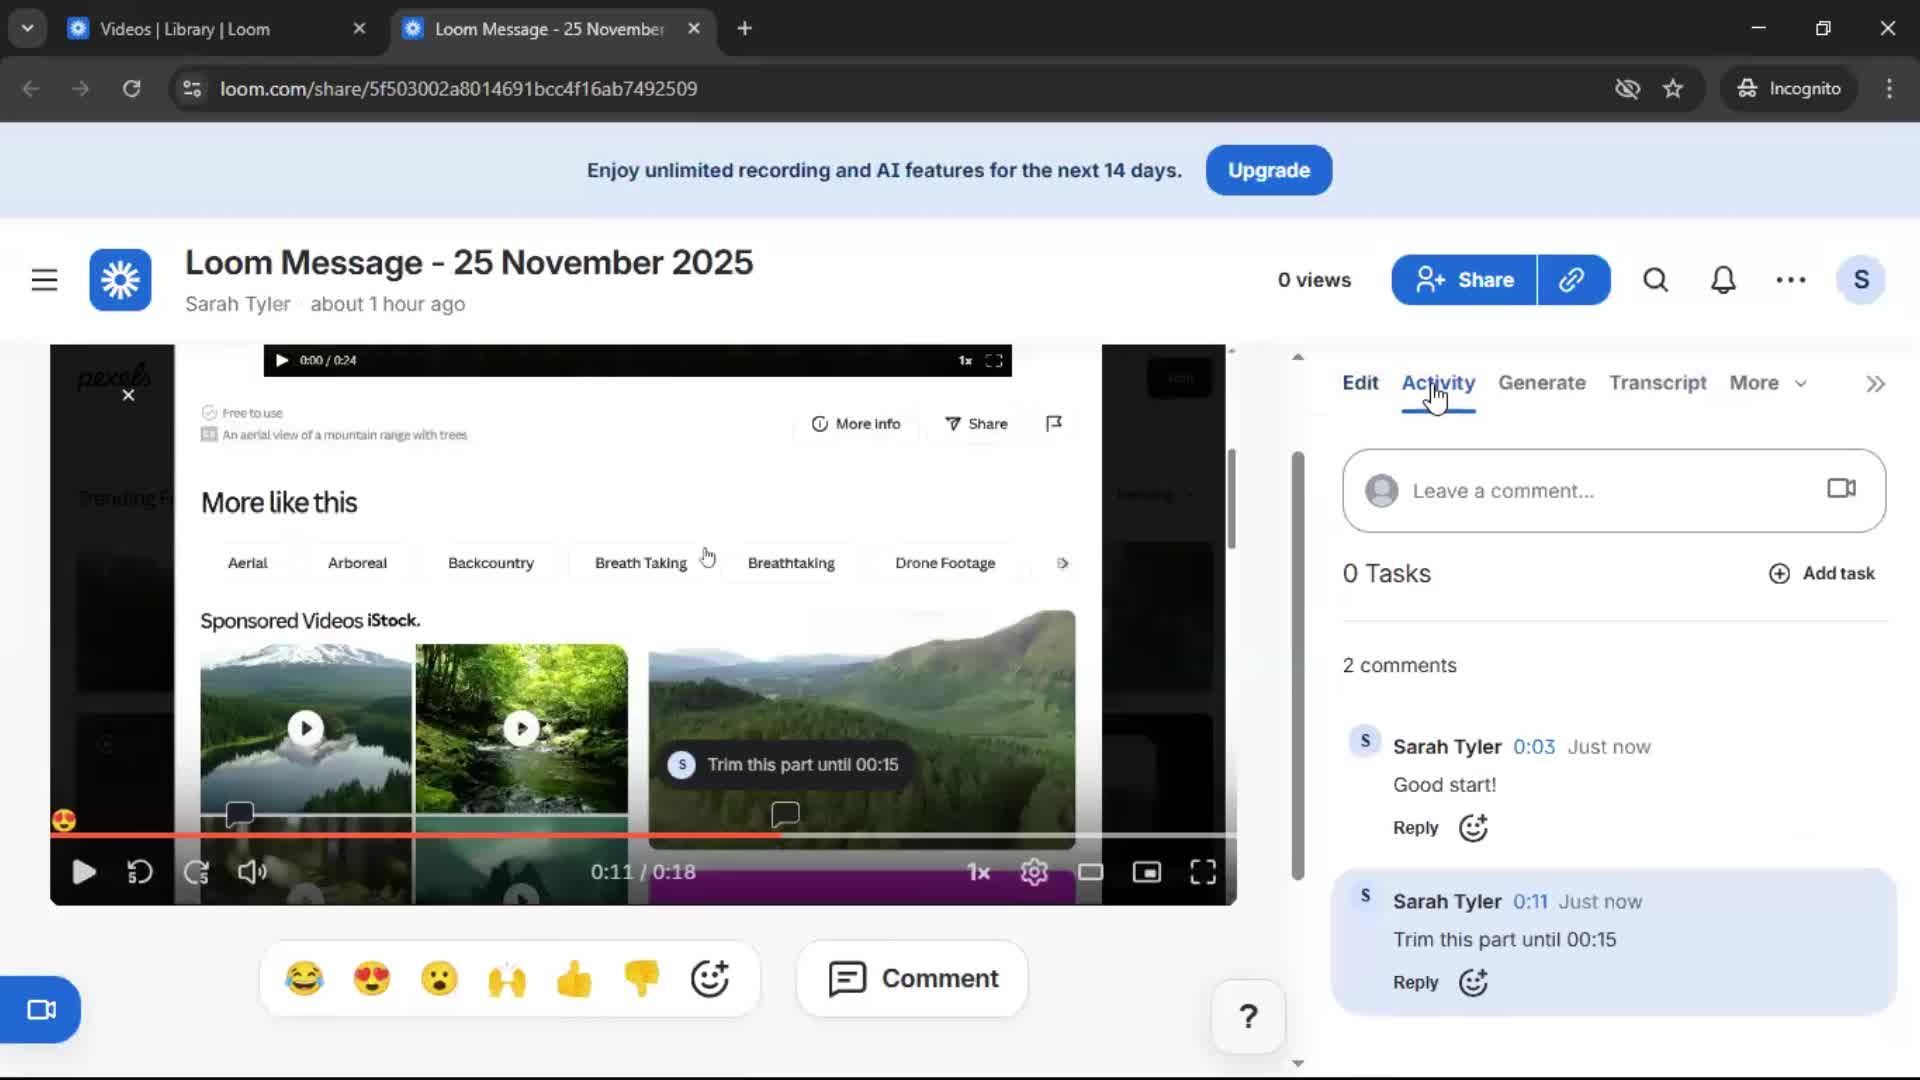The height and width of the screenshot is (1080, 1920).
Task: Click the Upgrade button
Action: (1268, 170)
